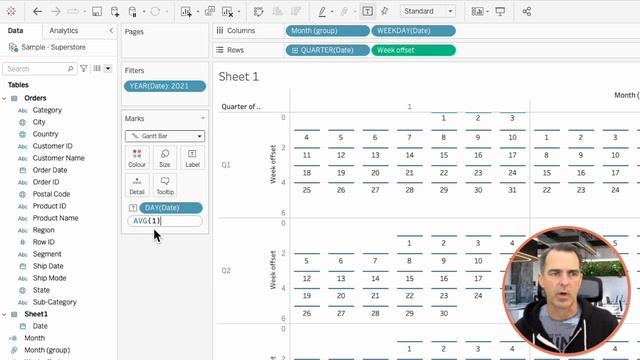
Task: Click the Colour marks button
Action: (137, 158)
